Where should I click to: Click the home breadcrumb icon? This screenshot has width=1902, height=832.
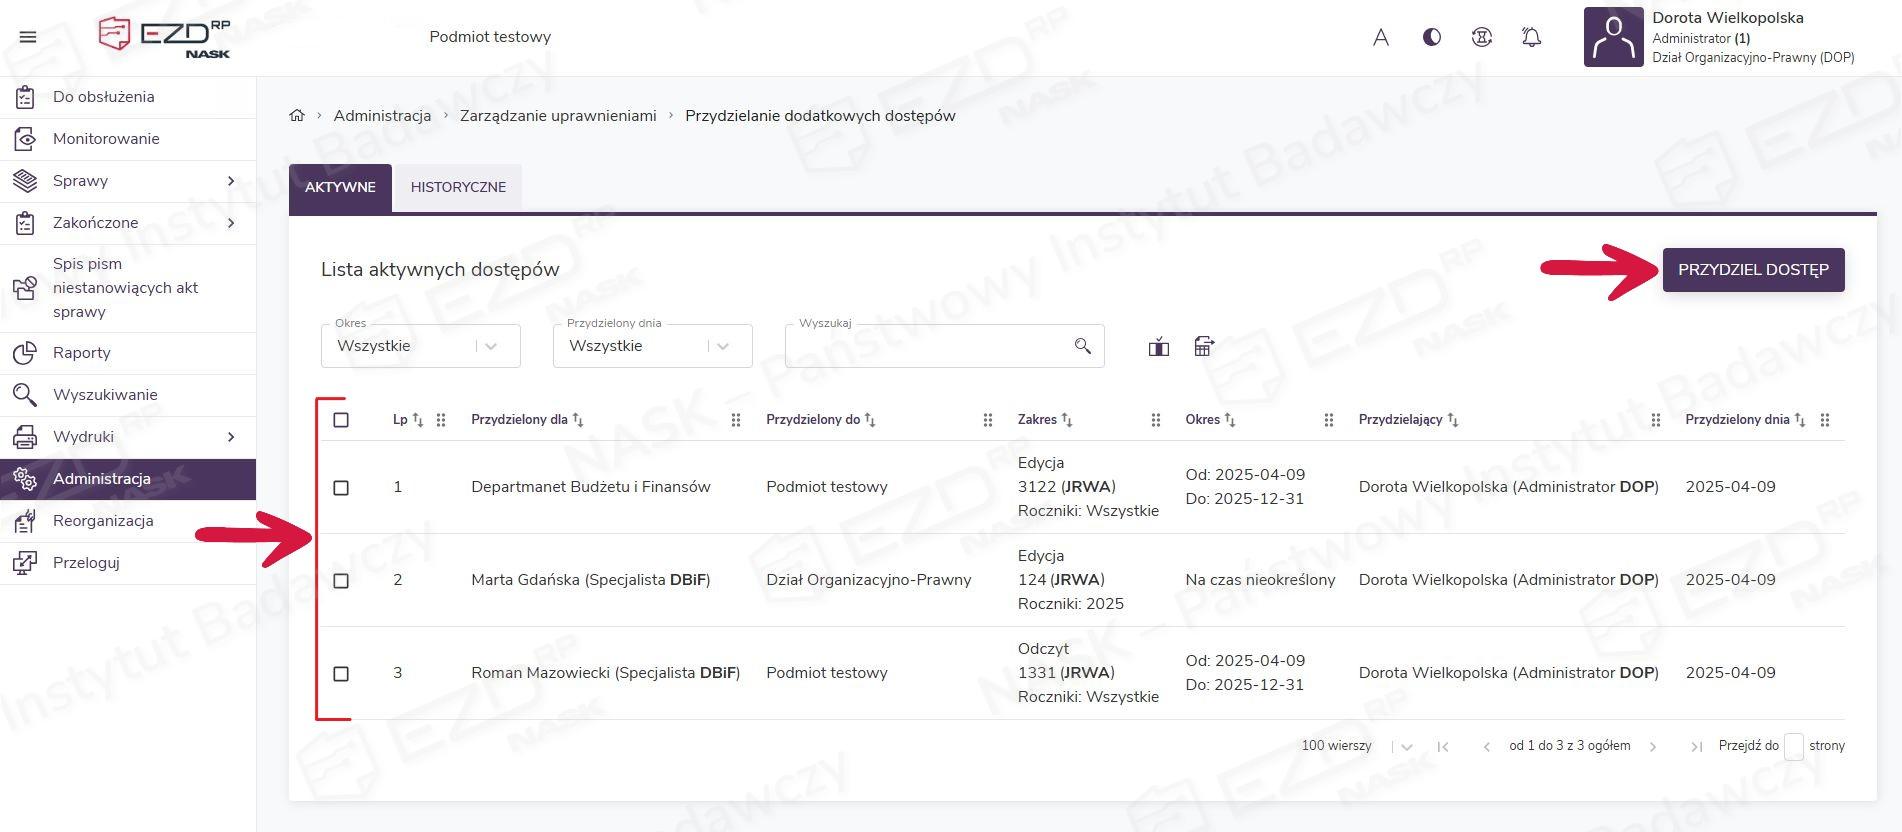[297, 116]
